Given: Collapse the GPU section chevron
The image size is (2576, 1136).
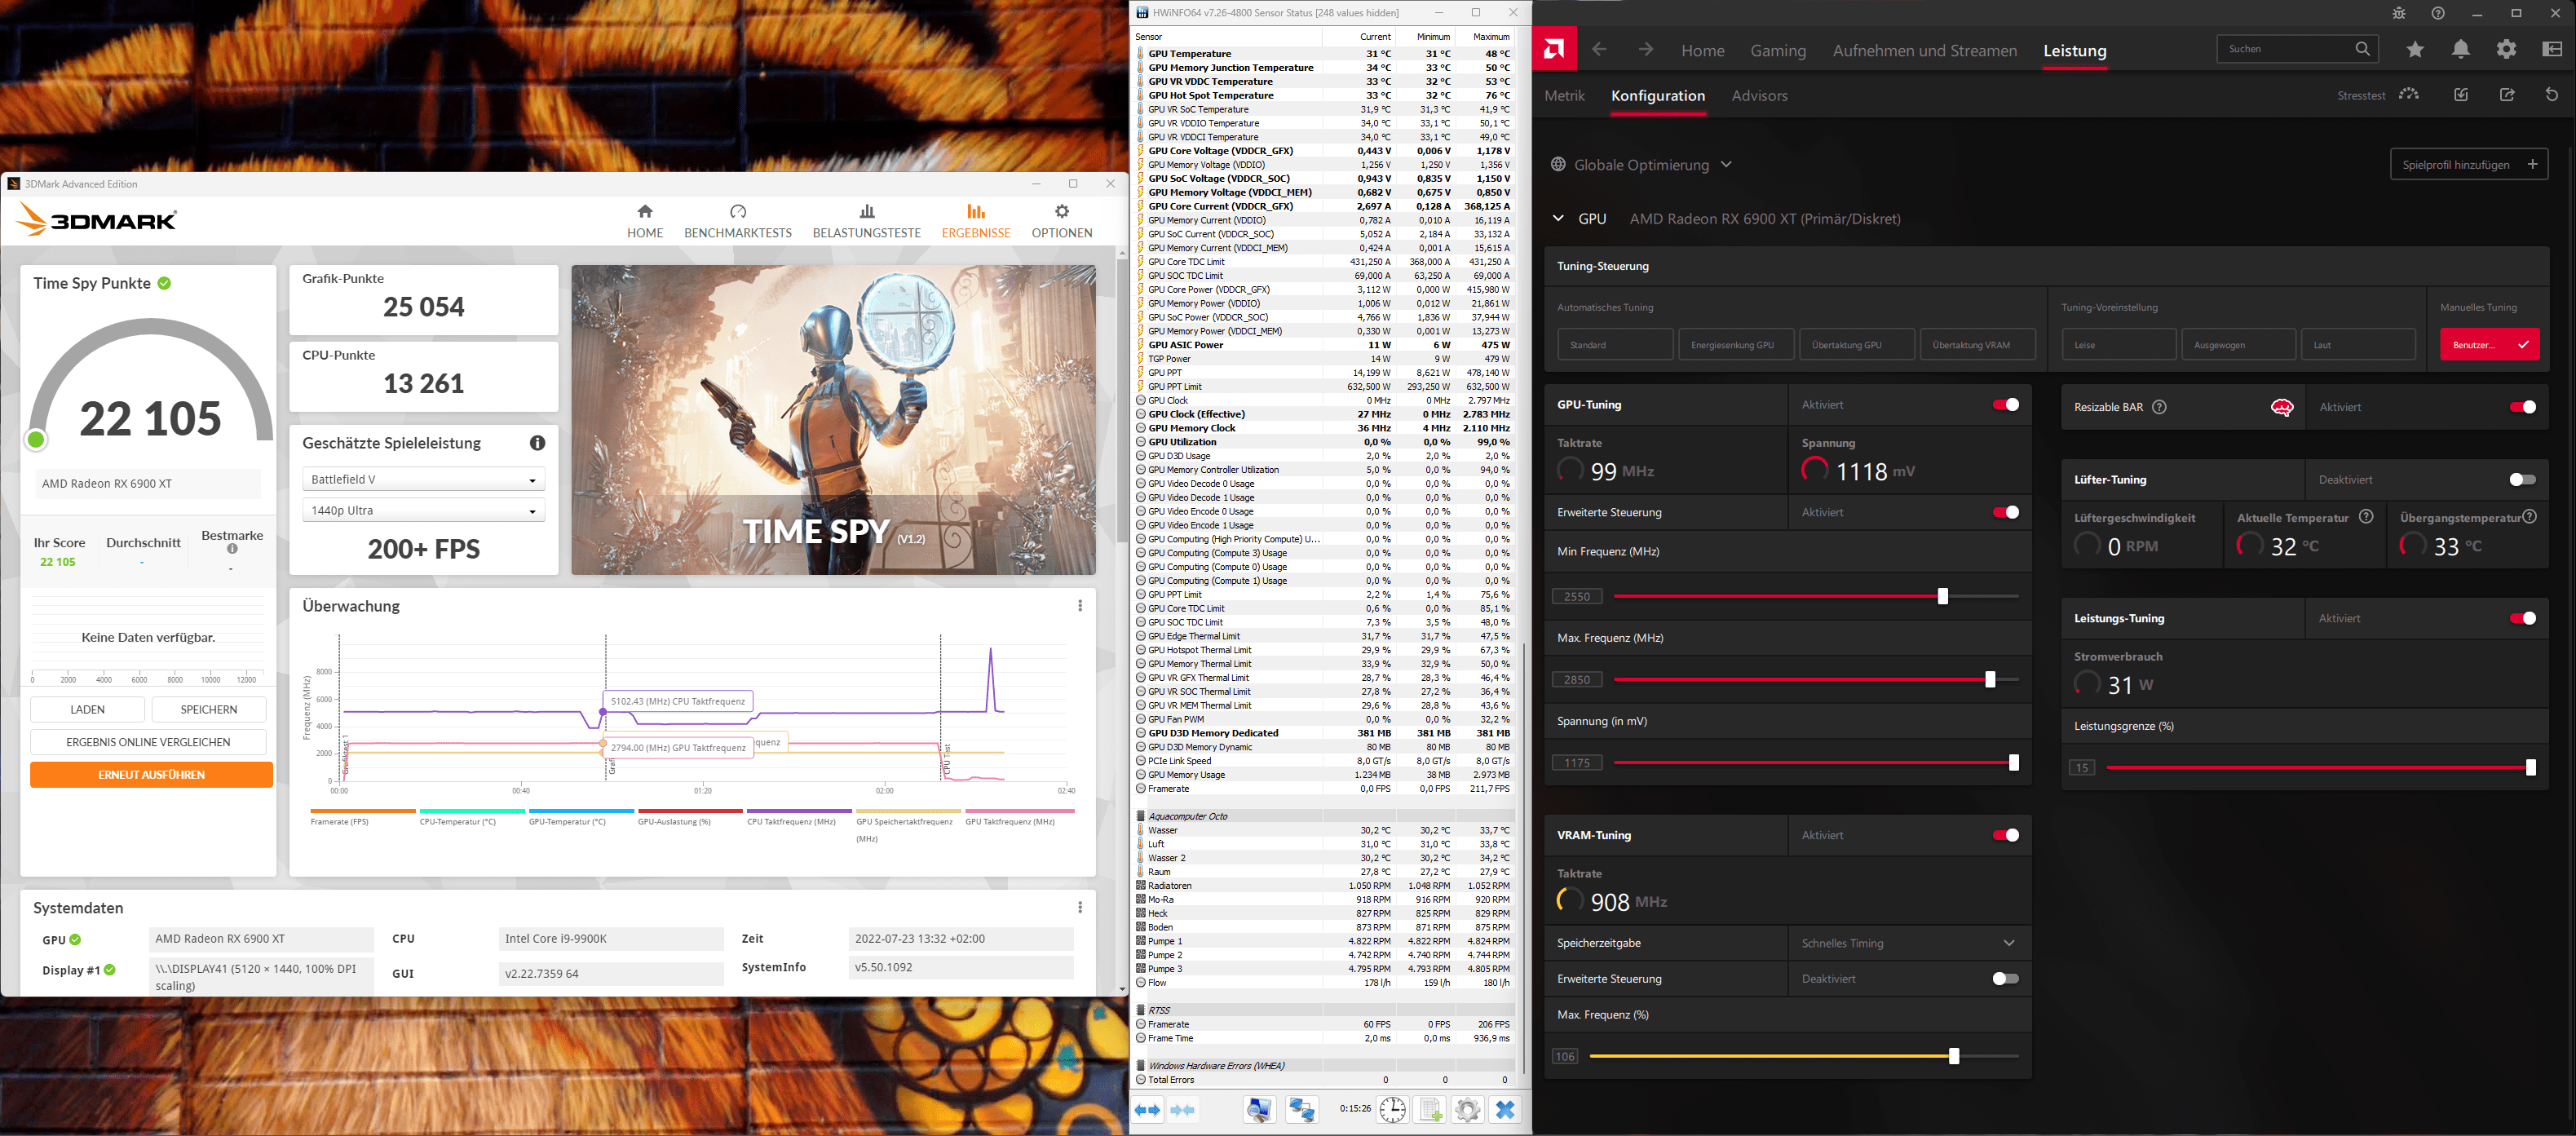Looking at the screenshot, I should [x=1558, y=219].
